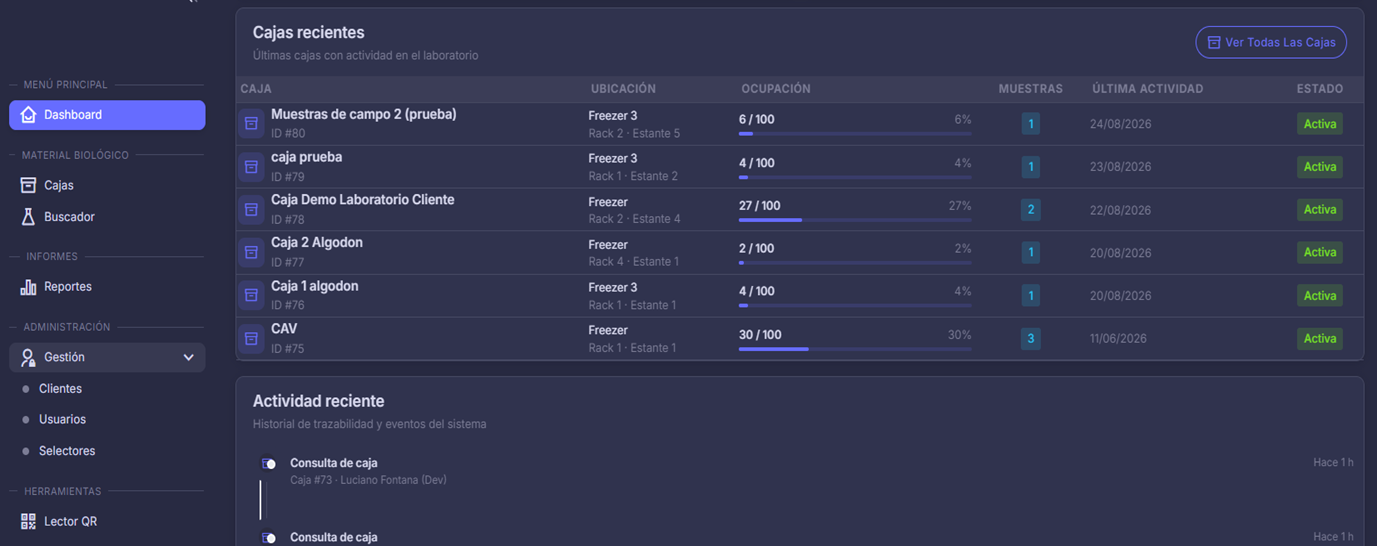Click Activa status of Caja 2 Algodon
This screenshot has width=1377, height=546.
click(1320, 252)
